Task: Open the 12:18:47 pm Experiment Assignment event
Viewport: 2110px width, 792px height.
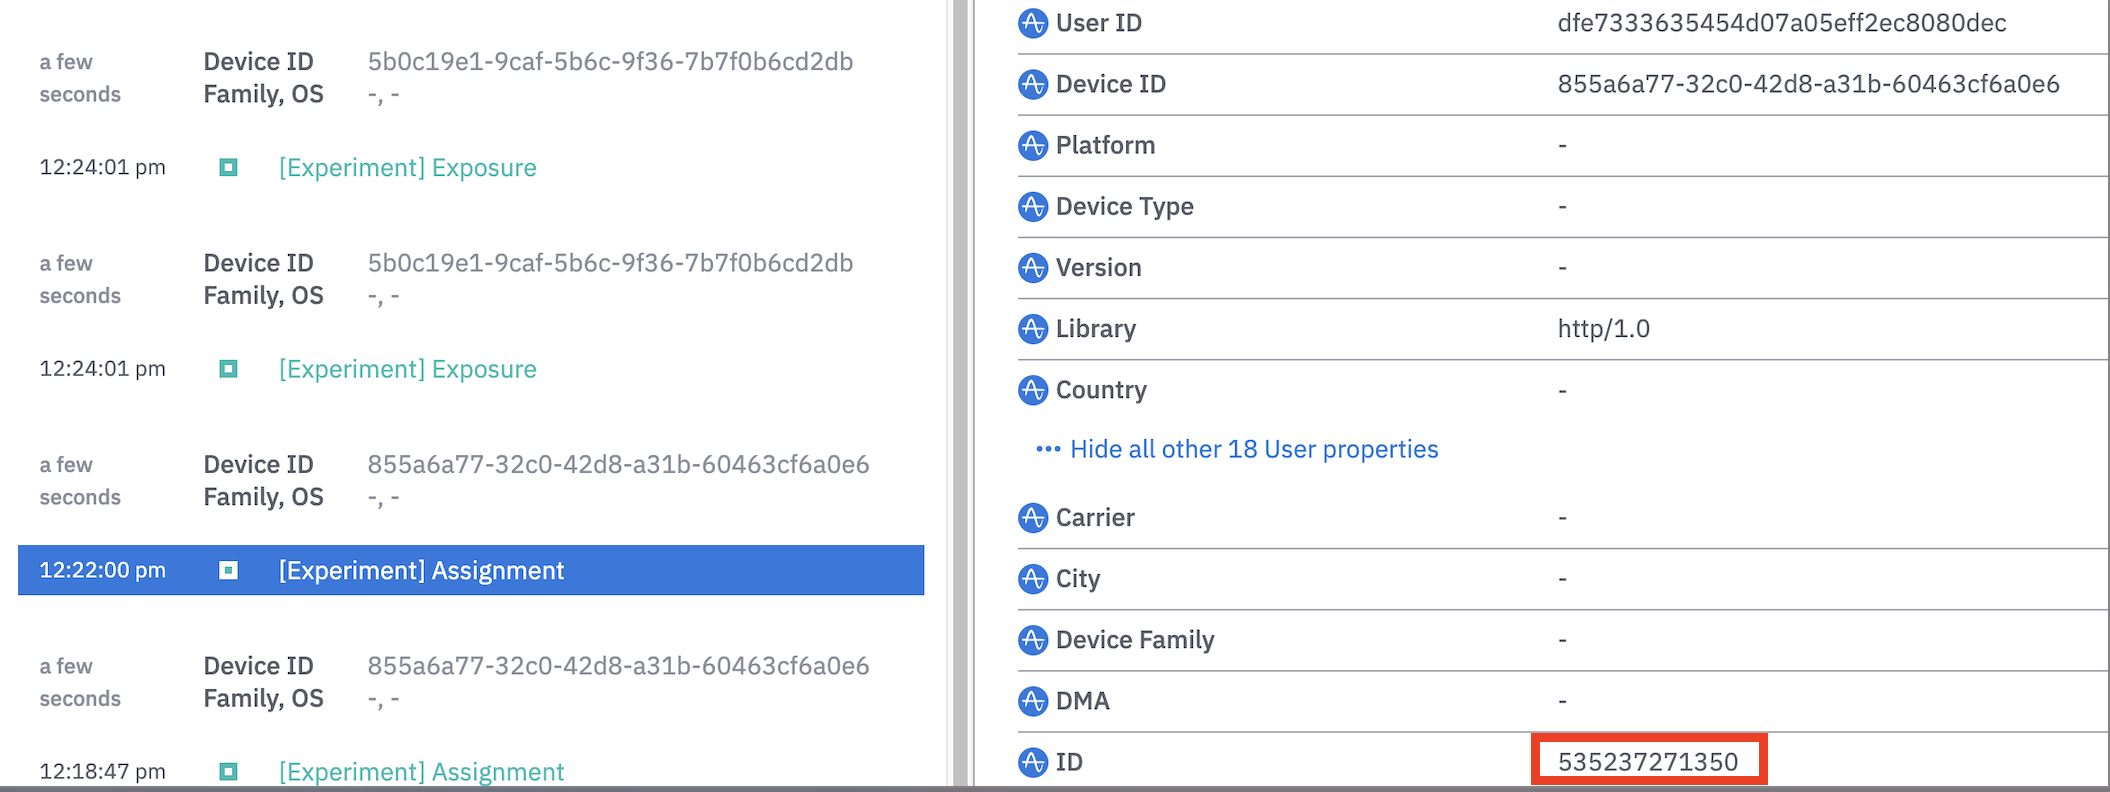Action: 421,771
